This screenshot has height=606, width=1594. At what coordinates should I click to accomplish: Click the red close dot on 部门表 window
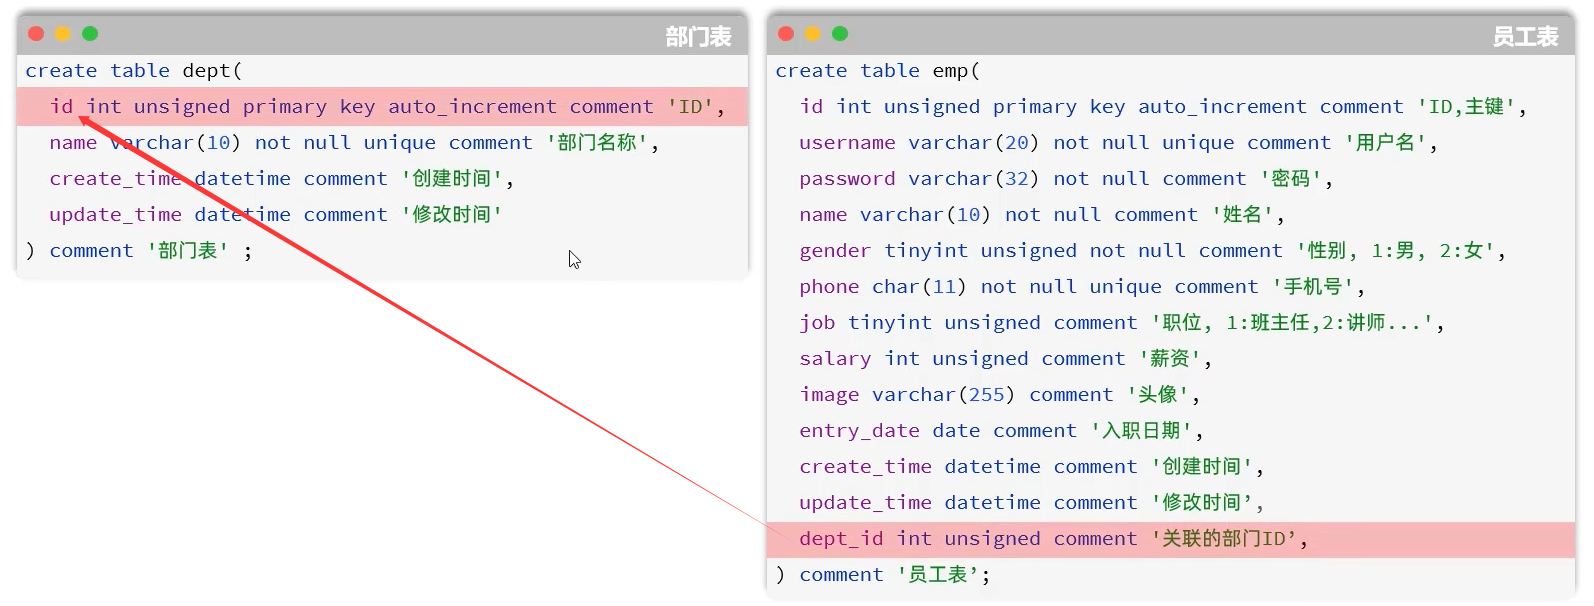coord(36,34)
